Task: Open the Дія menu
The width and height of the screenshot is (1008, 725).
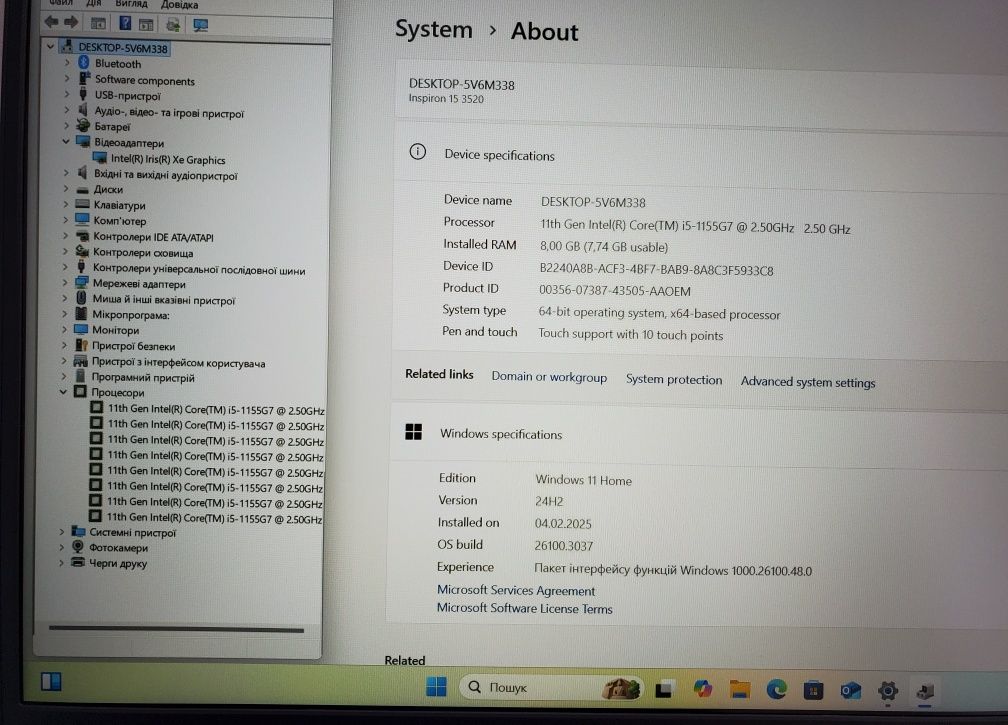Action: coord(94,3)
